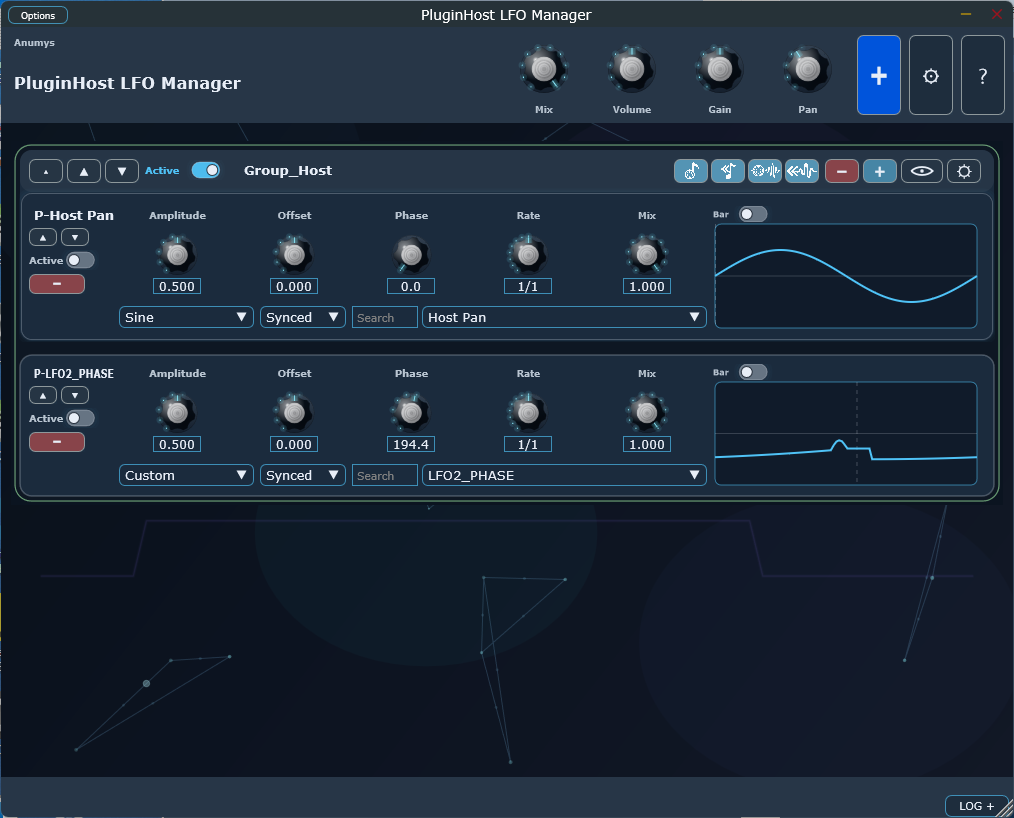
Task: Open the help question mark button
Action: (x=982, y=75)
